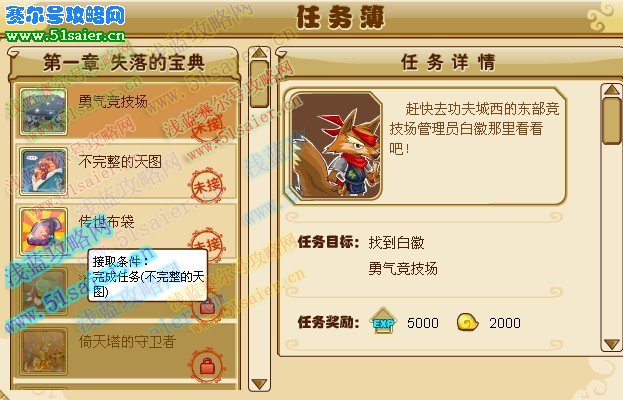Click the EXP reward icon
Screen dimensions: 623x400
click(383, 321)
